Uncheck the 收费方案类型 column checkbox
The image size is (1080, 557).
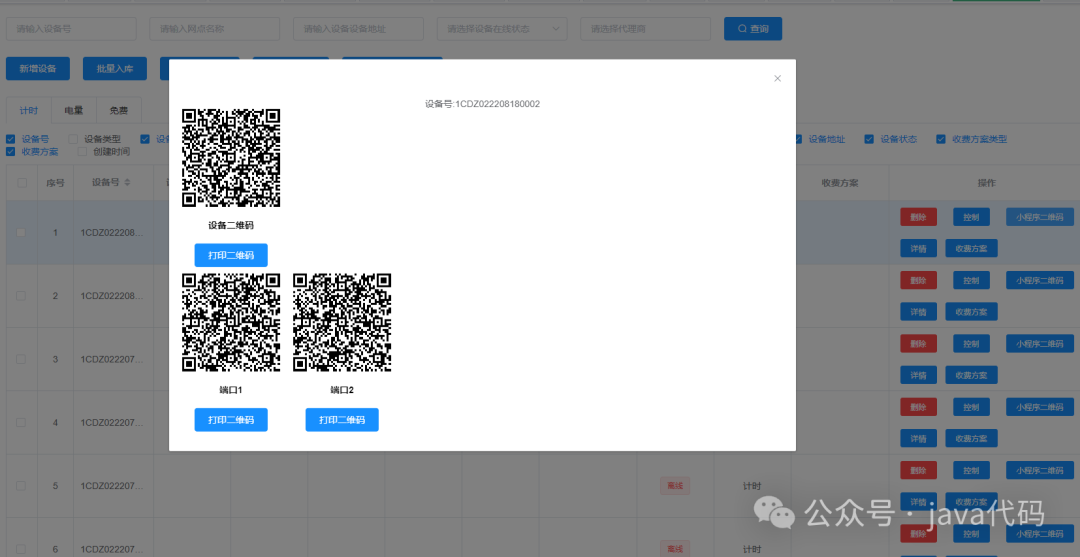click(x=941, y=139)
